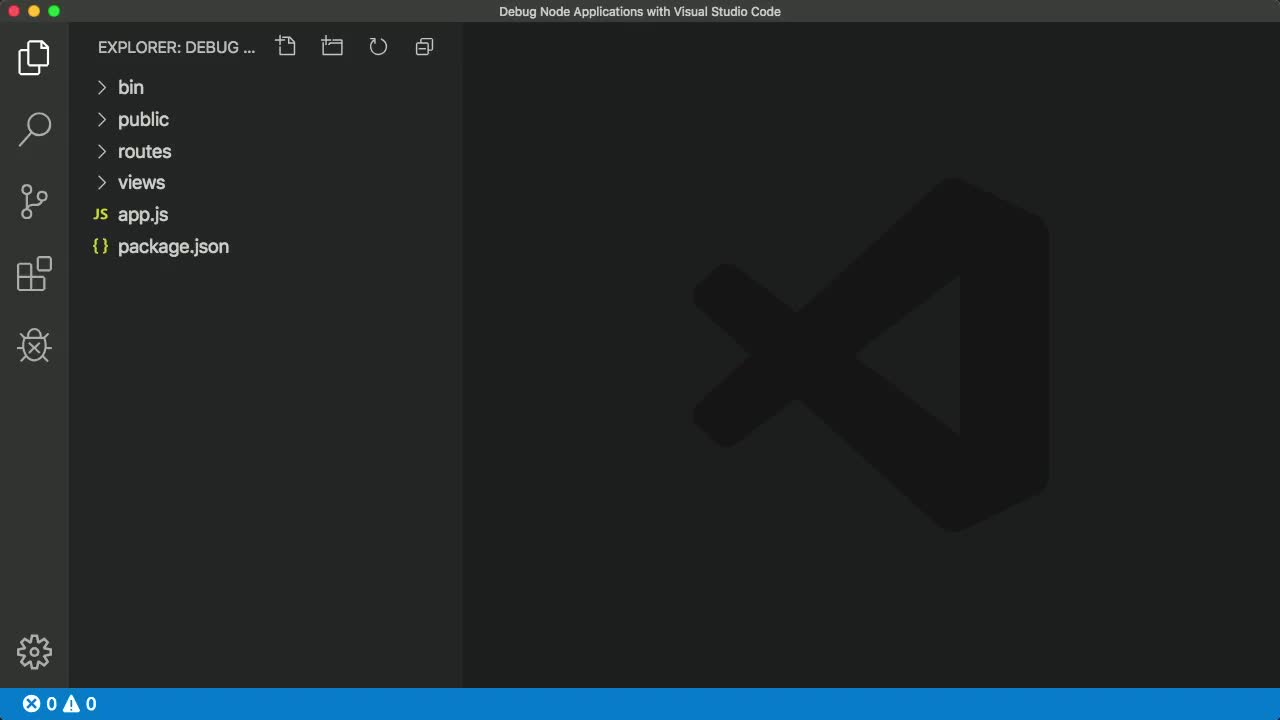Refresh the Explorer file tree

pos(378,46)
